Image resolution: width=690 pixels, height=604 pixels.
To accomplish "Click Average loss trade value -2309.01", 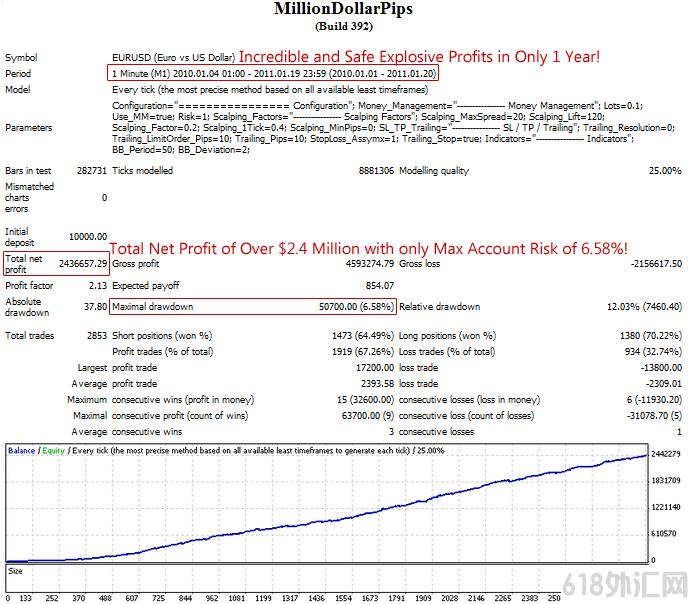I will (x=664, y=384).
